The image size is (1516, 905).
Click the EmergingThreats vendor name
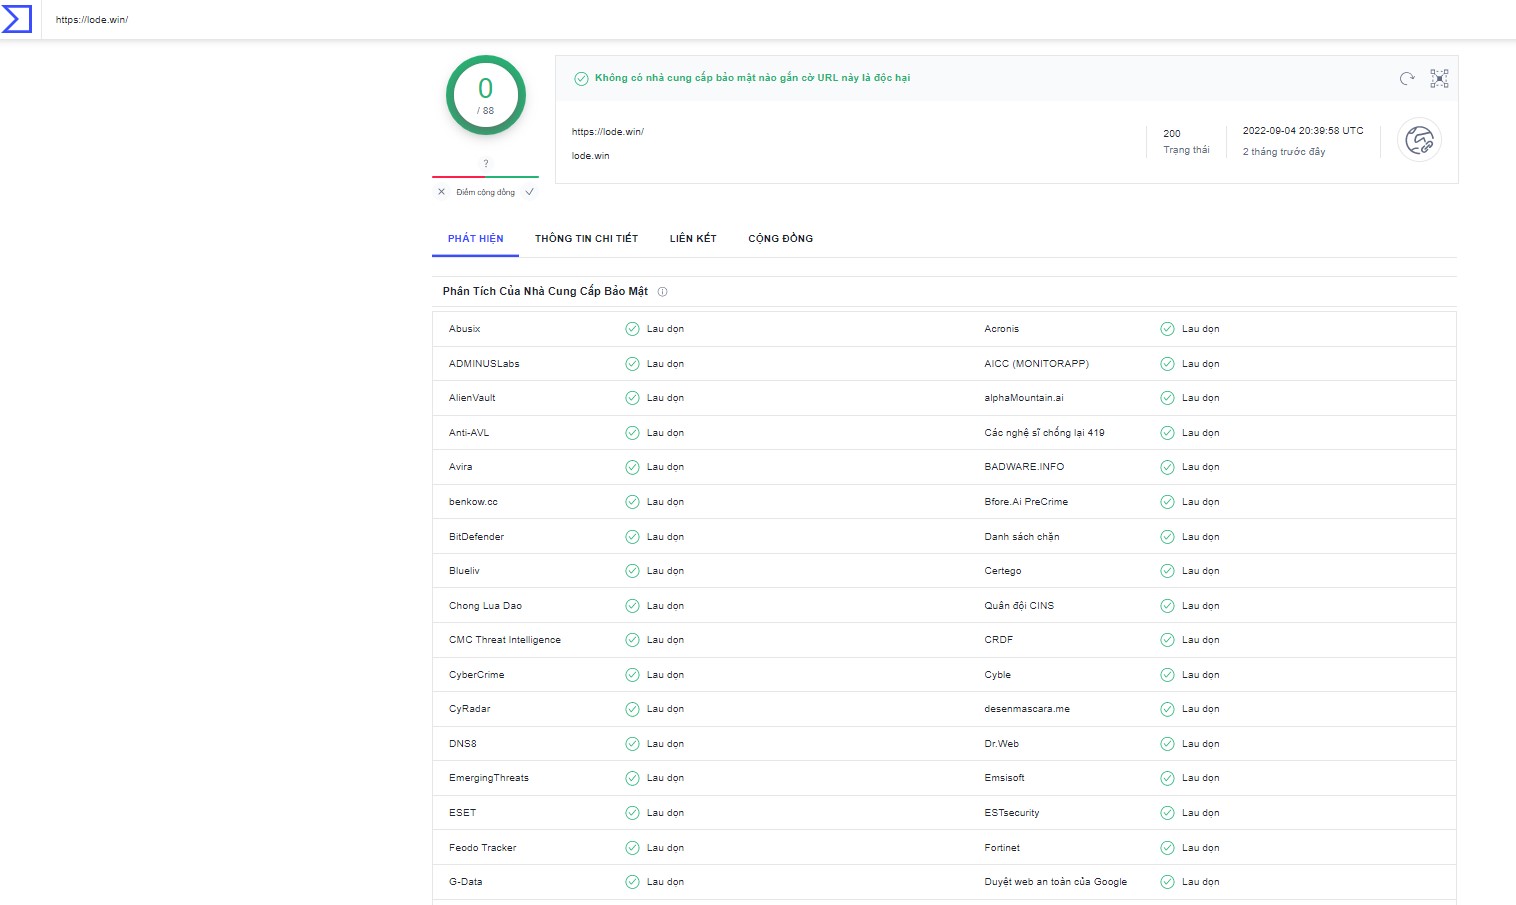(489, 778)
